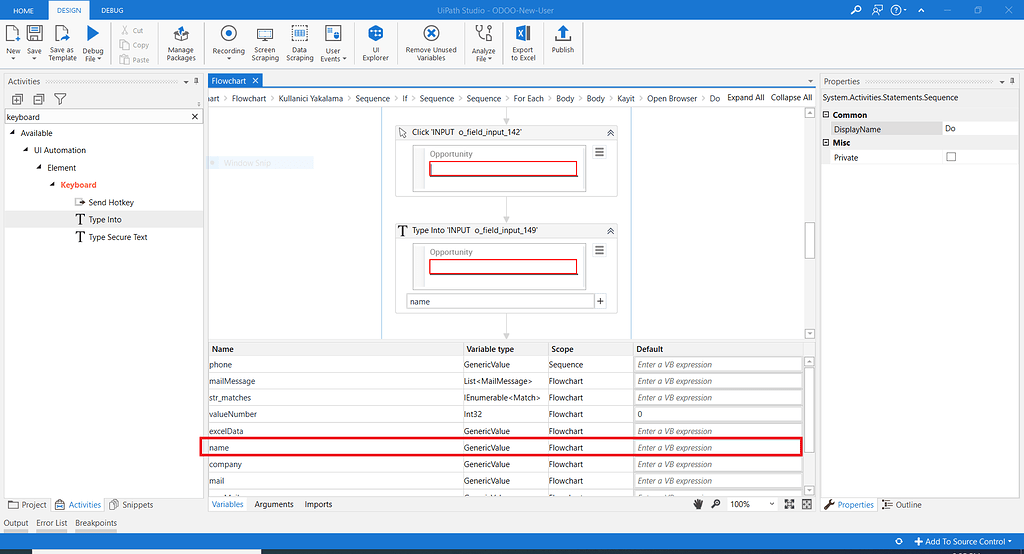
Task: Click Expand All link in designer
Action: point(746,97)
